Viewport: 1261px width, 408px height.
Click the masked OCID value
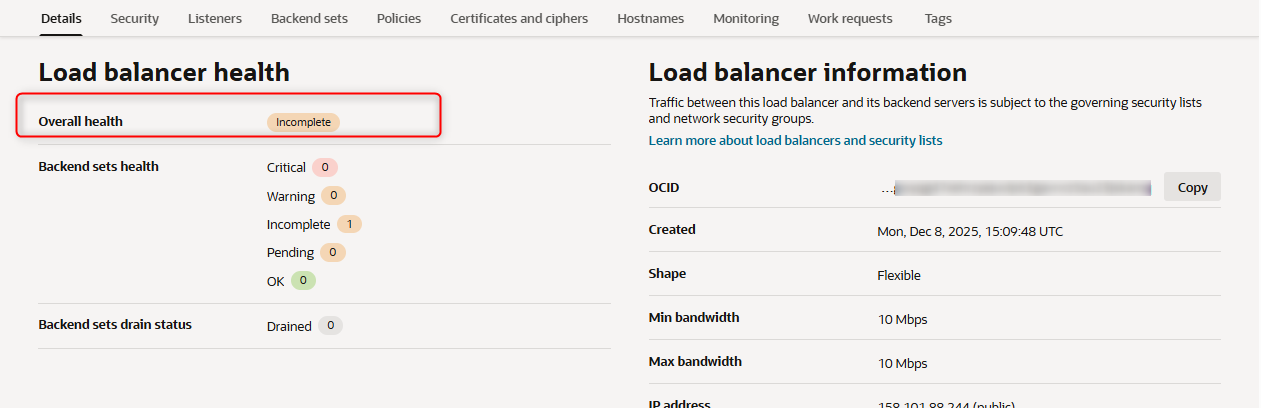pyautogui.click(x=1020, y=187)
